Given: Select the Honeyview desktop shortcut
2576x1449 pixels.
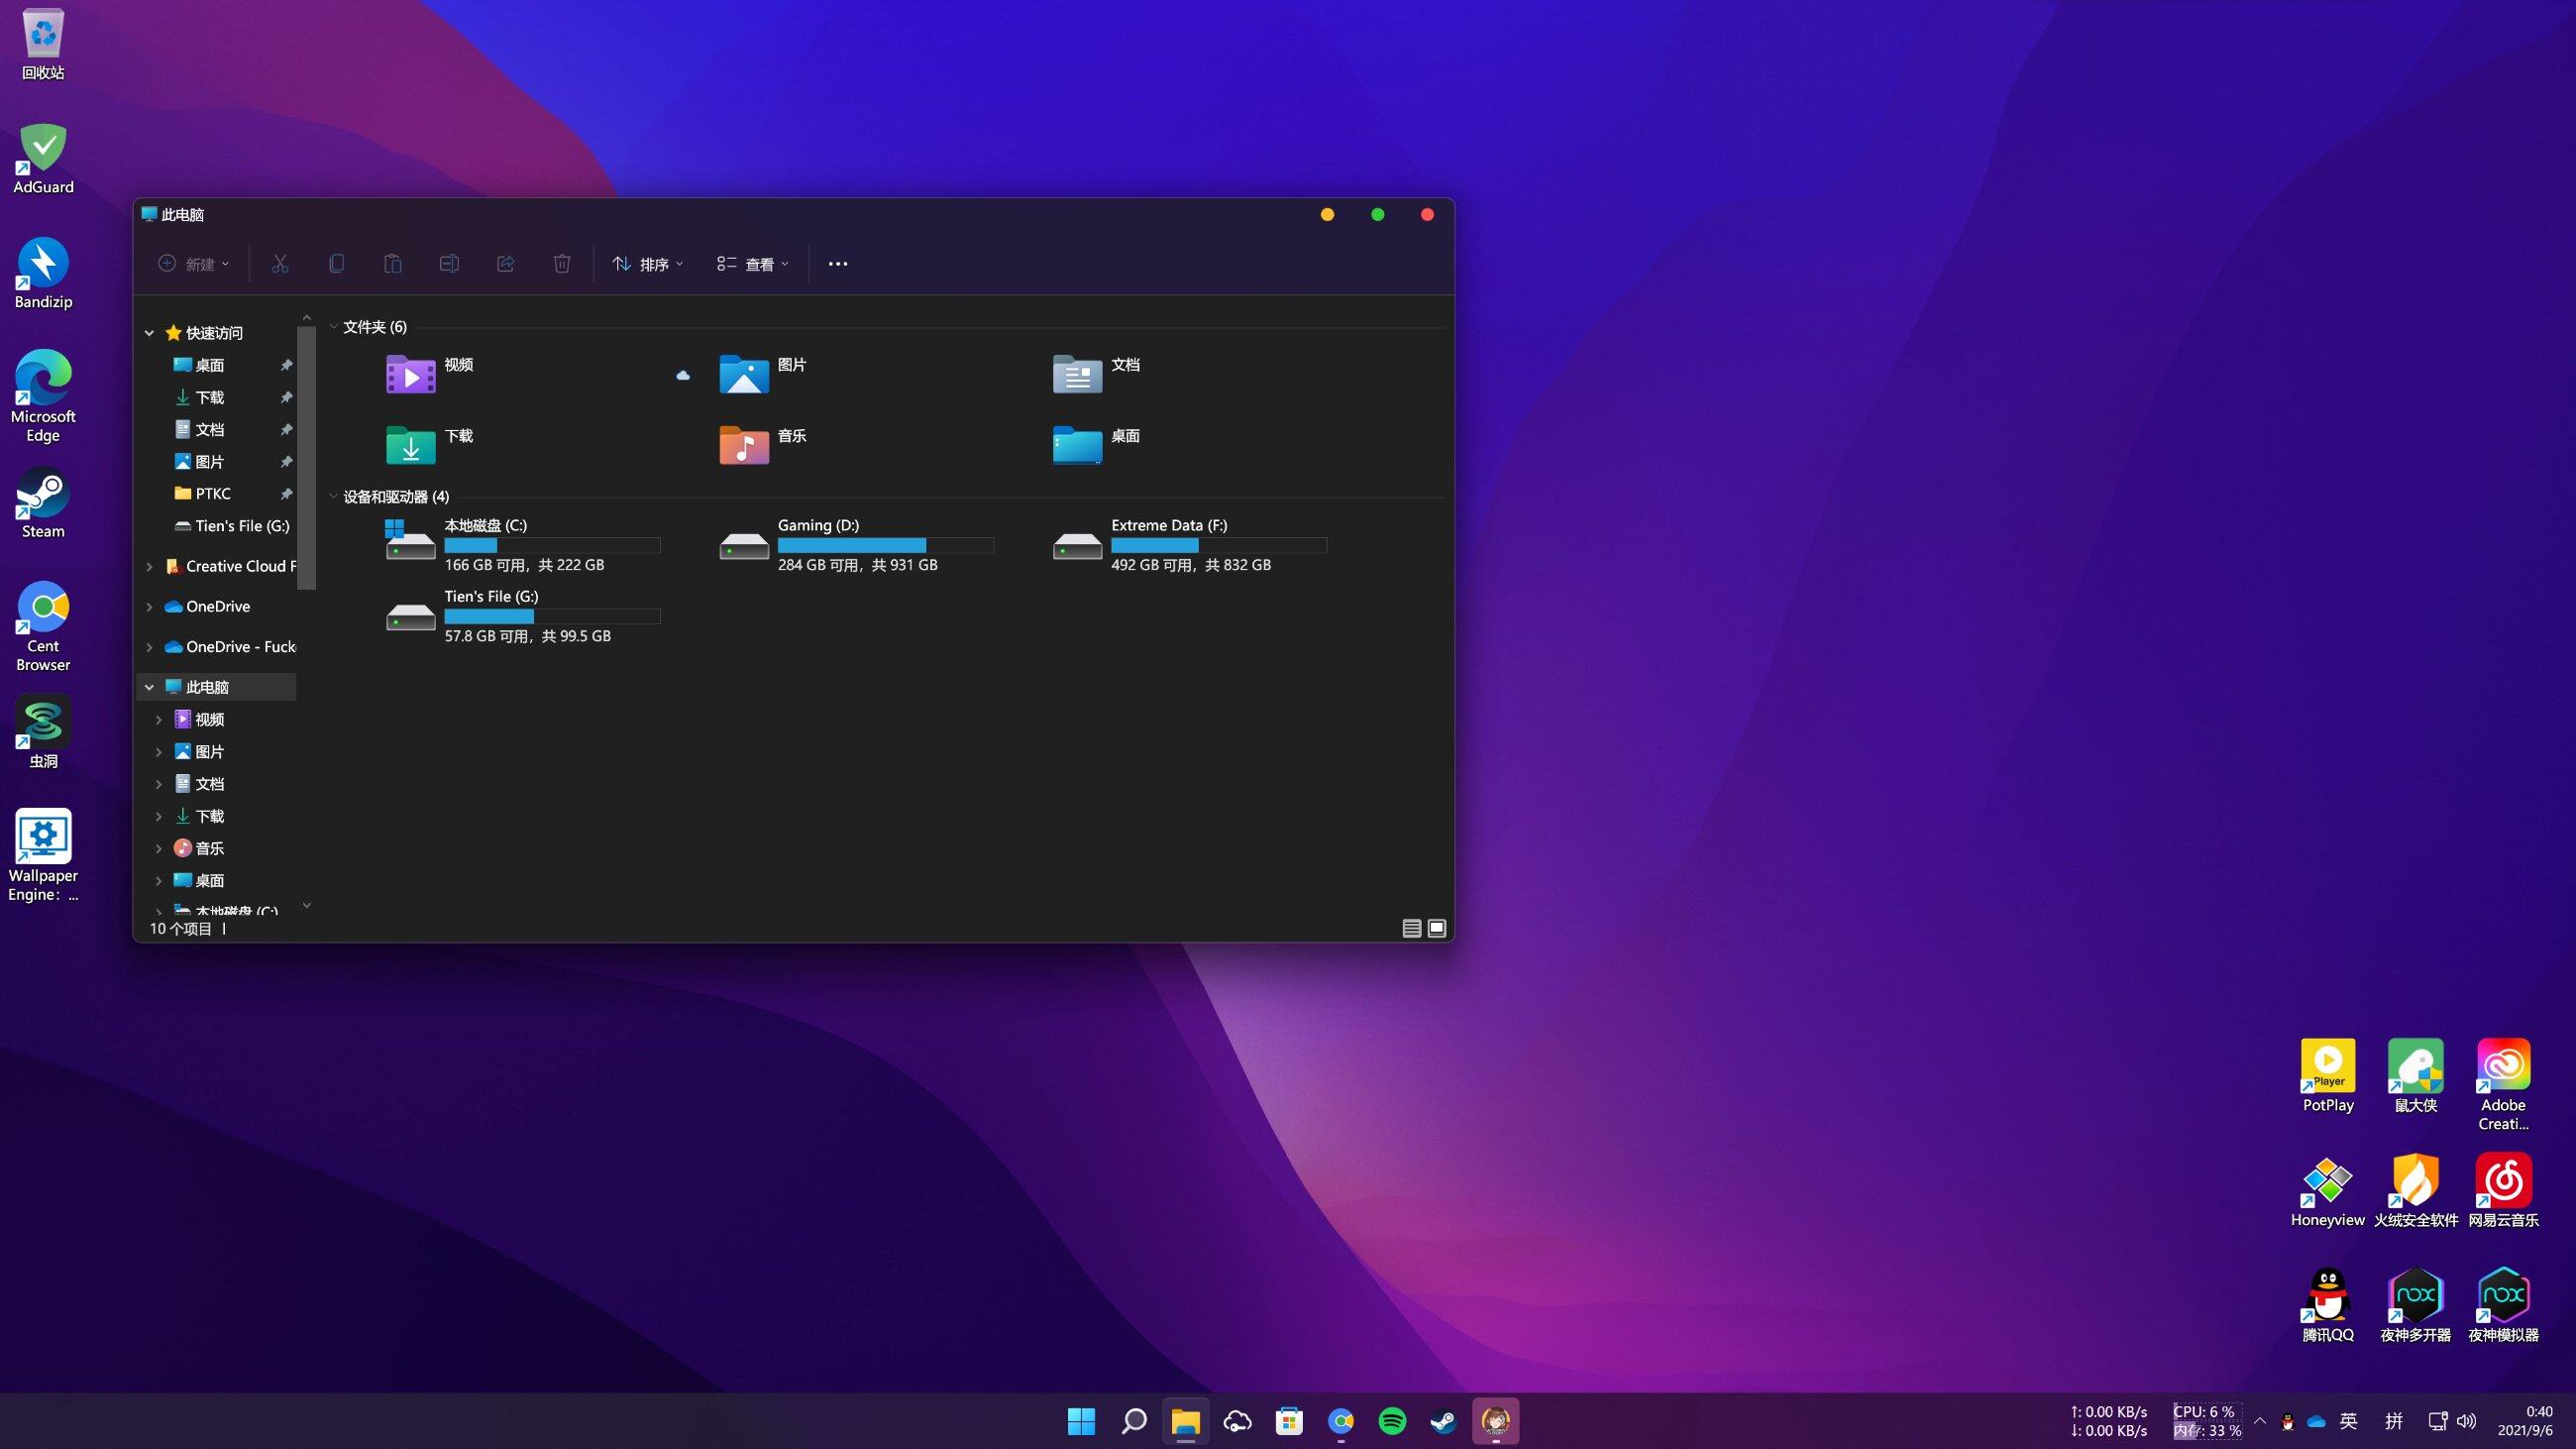Looking at the screenshot, I should point(2327,1191).
